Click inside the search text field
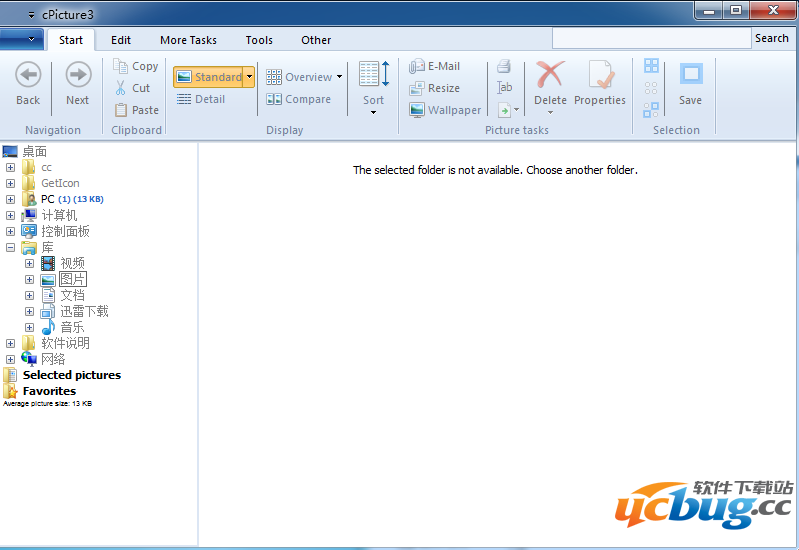The image size is (799, 550). point(651,38)
